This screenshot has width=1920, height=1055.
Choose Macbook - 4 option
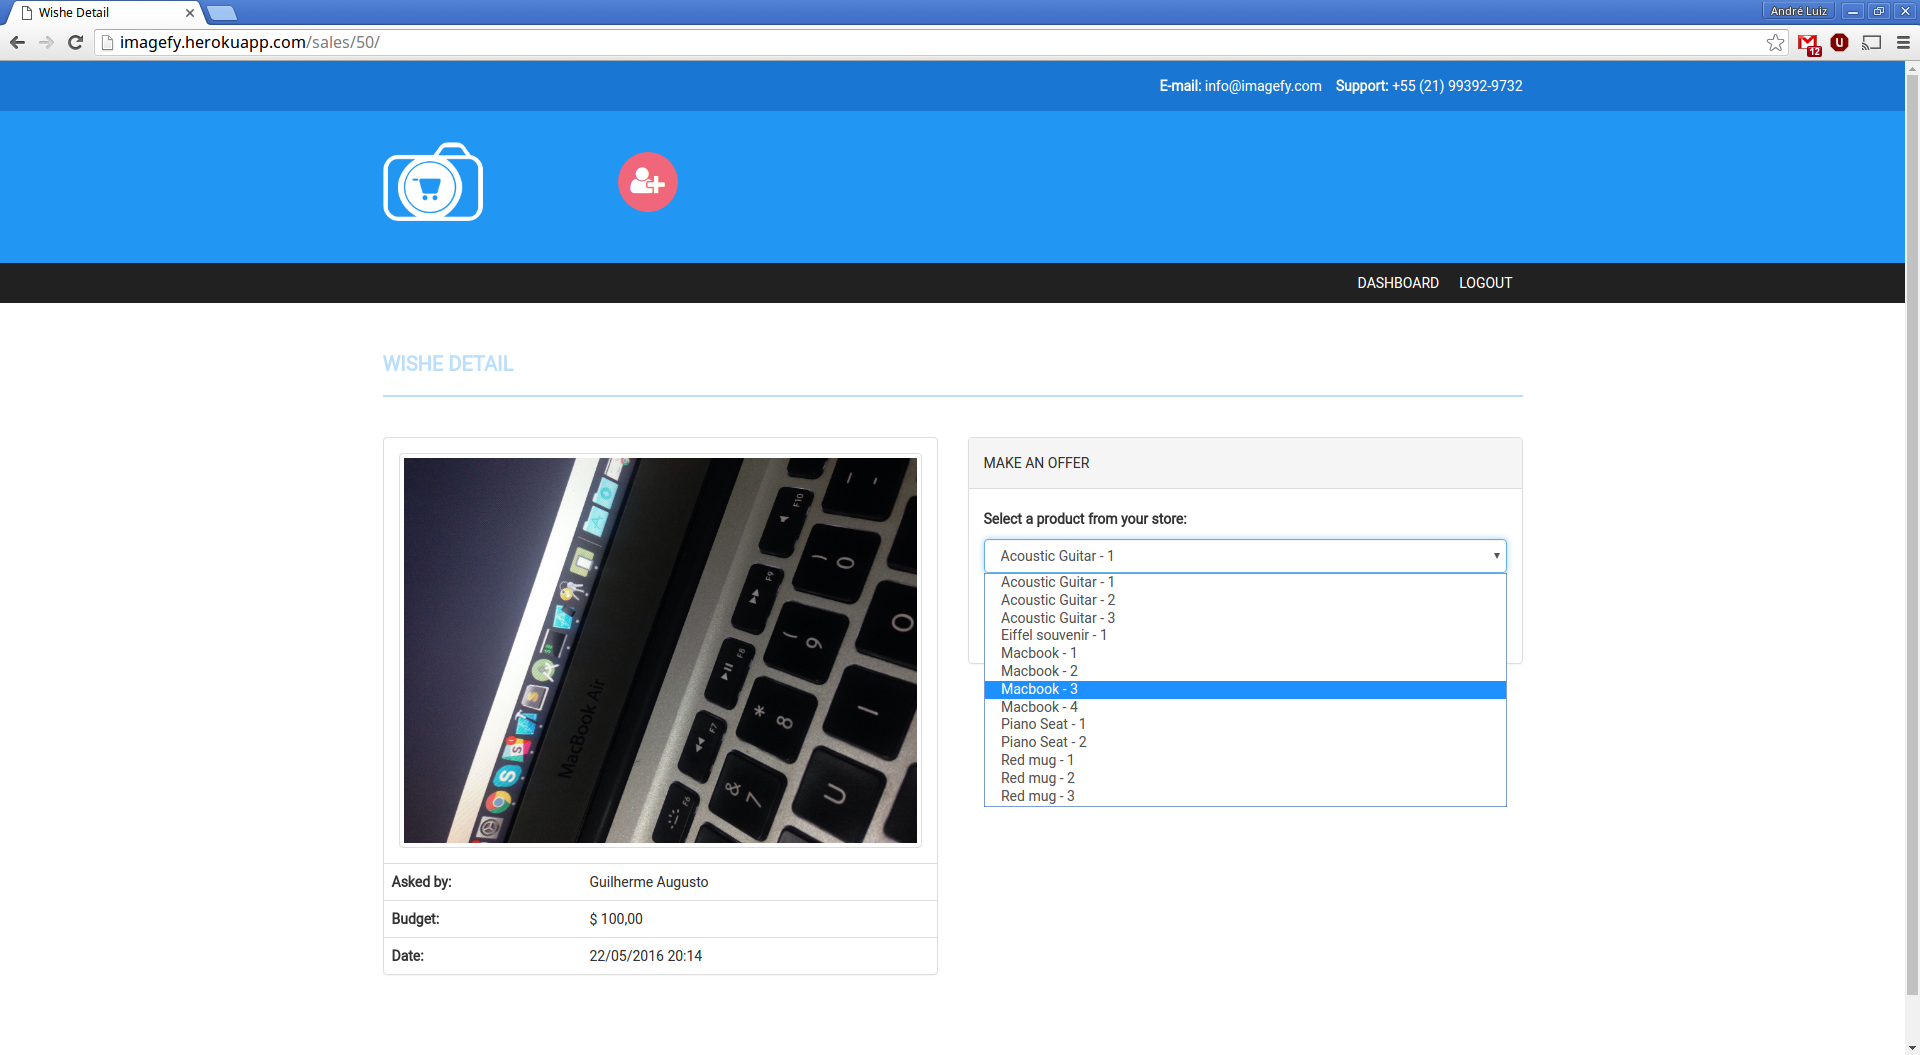(1245, 707)
